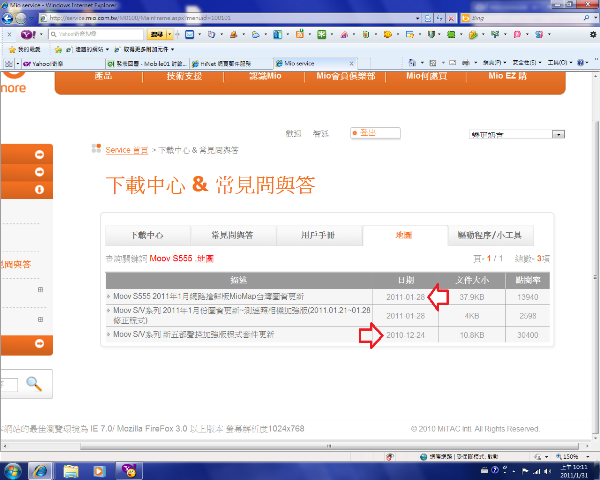
Task: Click the red Stop loading button
Action: click(451, 18)
